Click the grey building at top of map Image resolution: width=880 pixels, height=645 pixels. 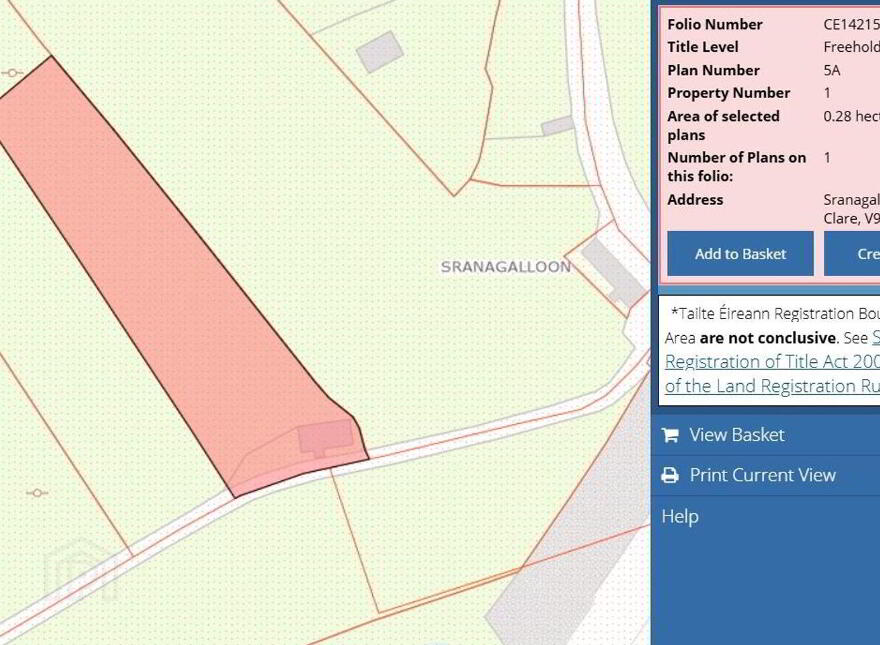tap(380, 52)
